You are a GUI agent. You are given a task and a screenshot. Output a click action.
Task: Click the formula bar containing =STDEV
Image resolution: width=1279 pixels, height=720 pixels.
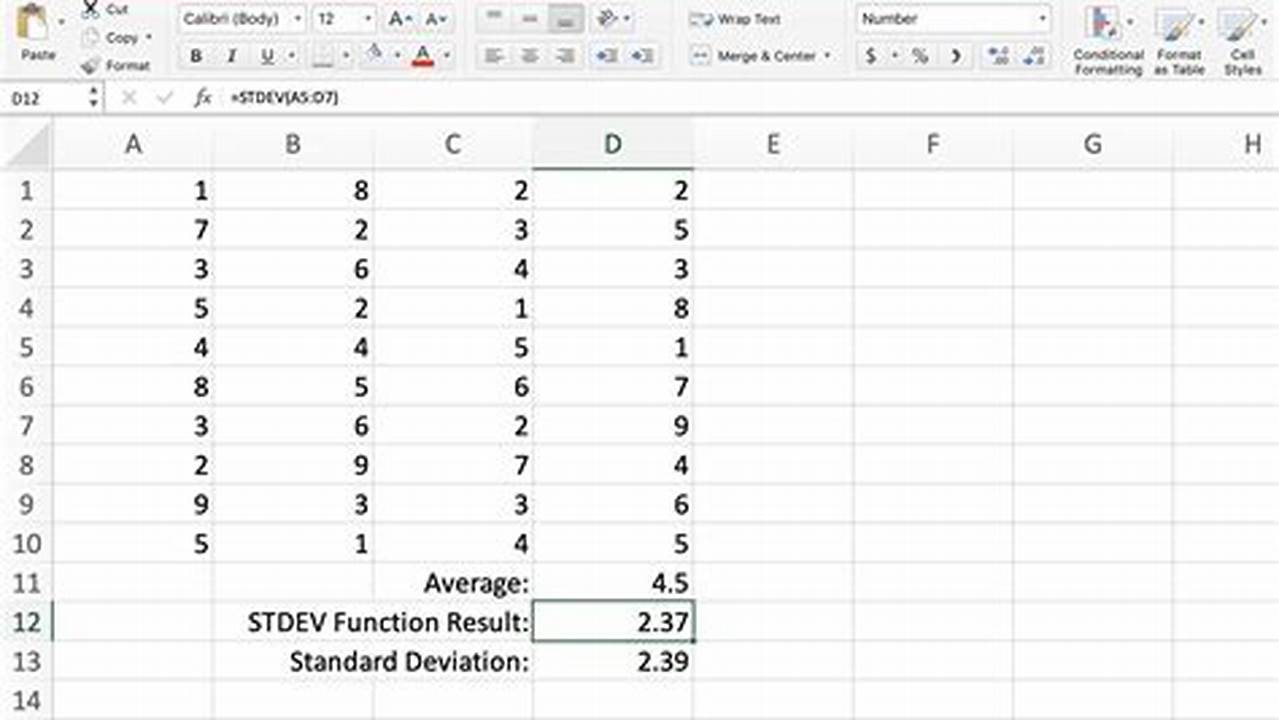pos(750,97)
